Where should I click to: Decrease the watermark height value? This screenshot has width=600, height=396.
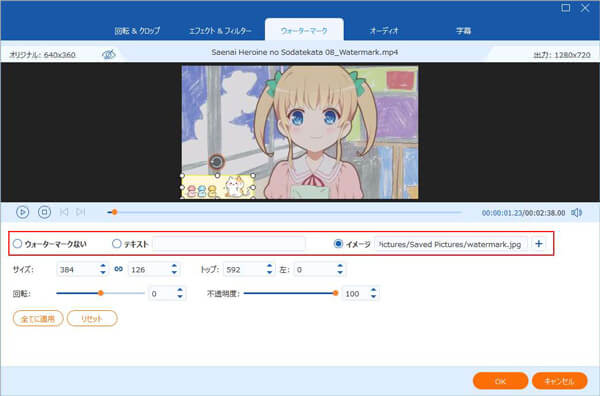(174, 272)
